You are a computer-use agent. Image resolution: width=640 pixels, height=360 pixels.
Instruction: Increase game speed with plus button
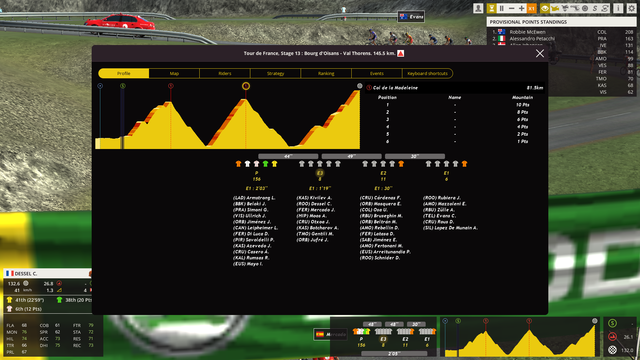[521, 8]
